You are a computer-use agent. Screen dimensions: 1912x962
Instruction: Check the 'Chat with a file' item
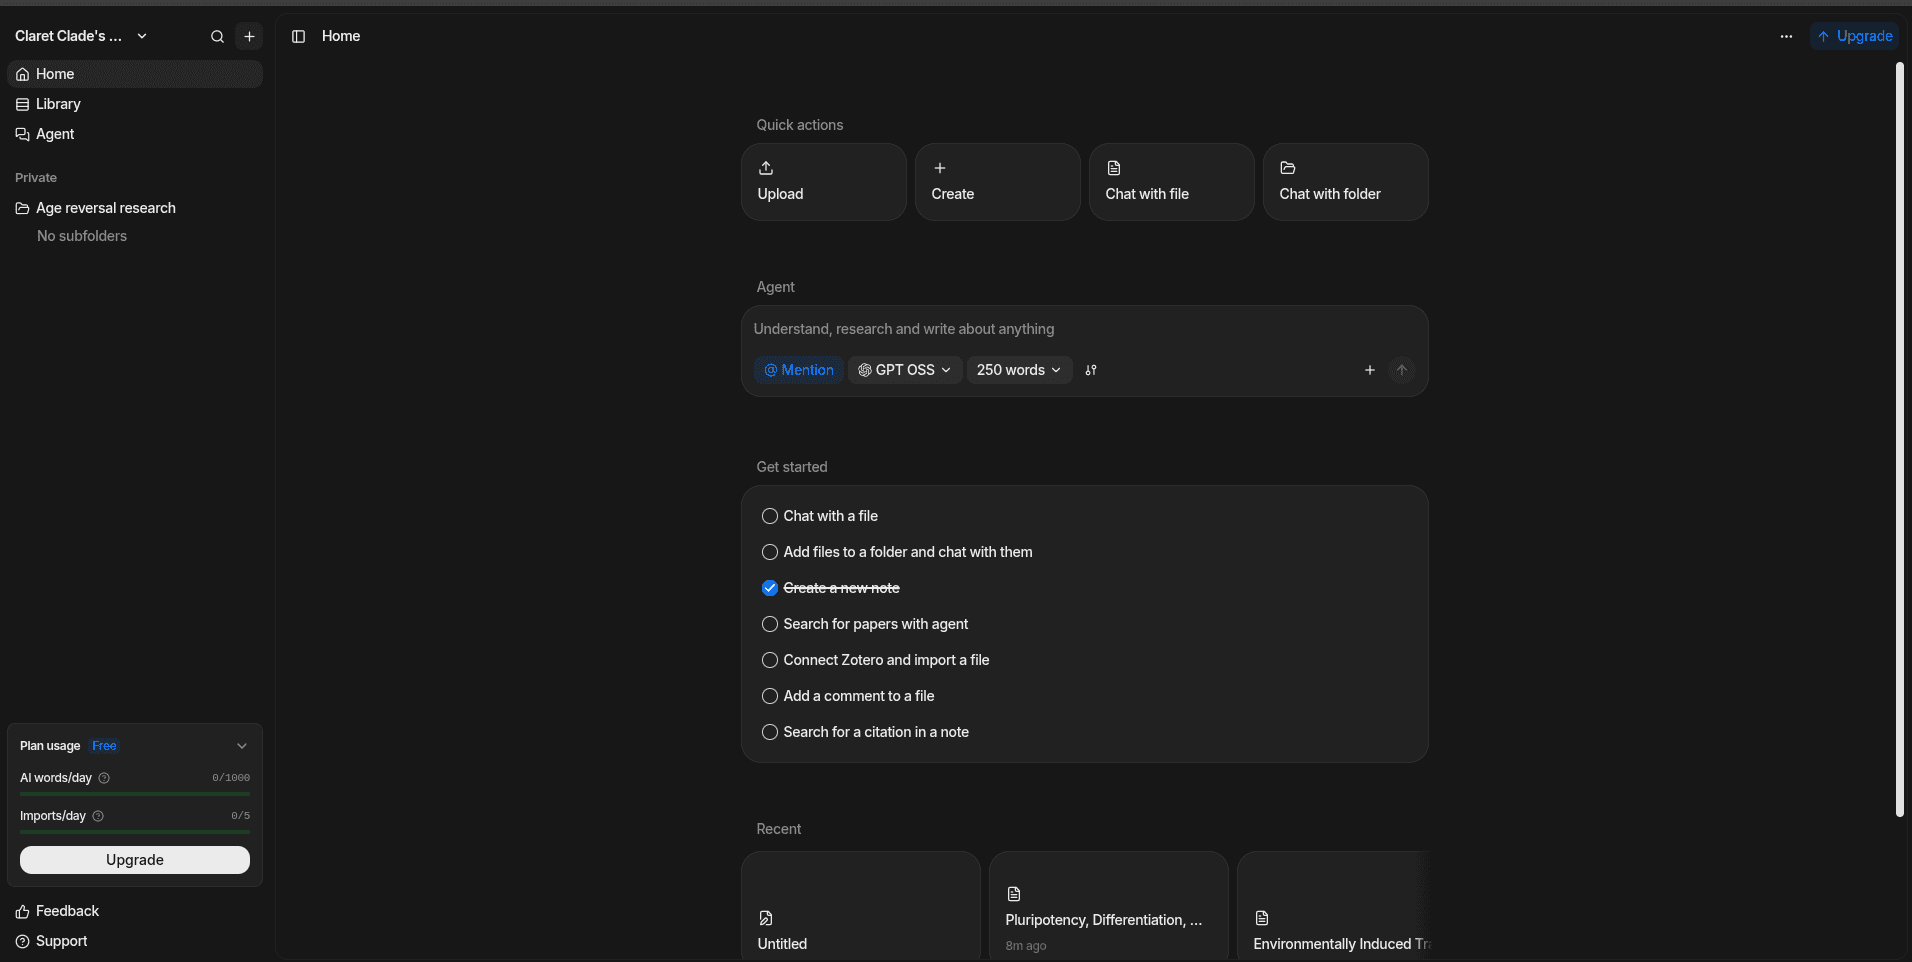[770, 516]
